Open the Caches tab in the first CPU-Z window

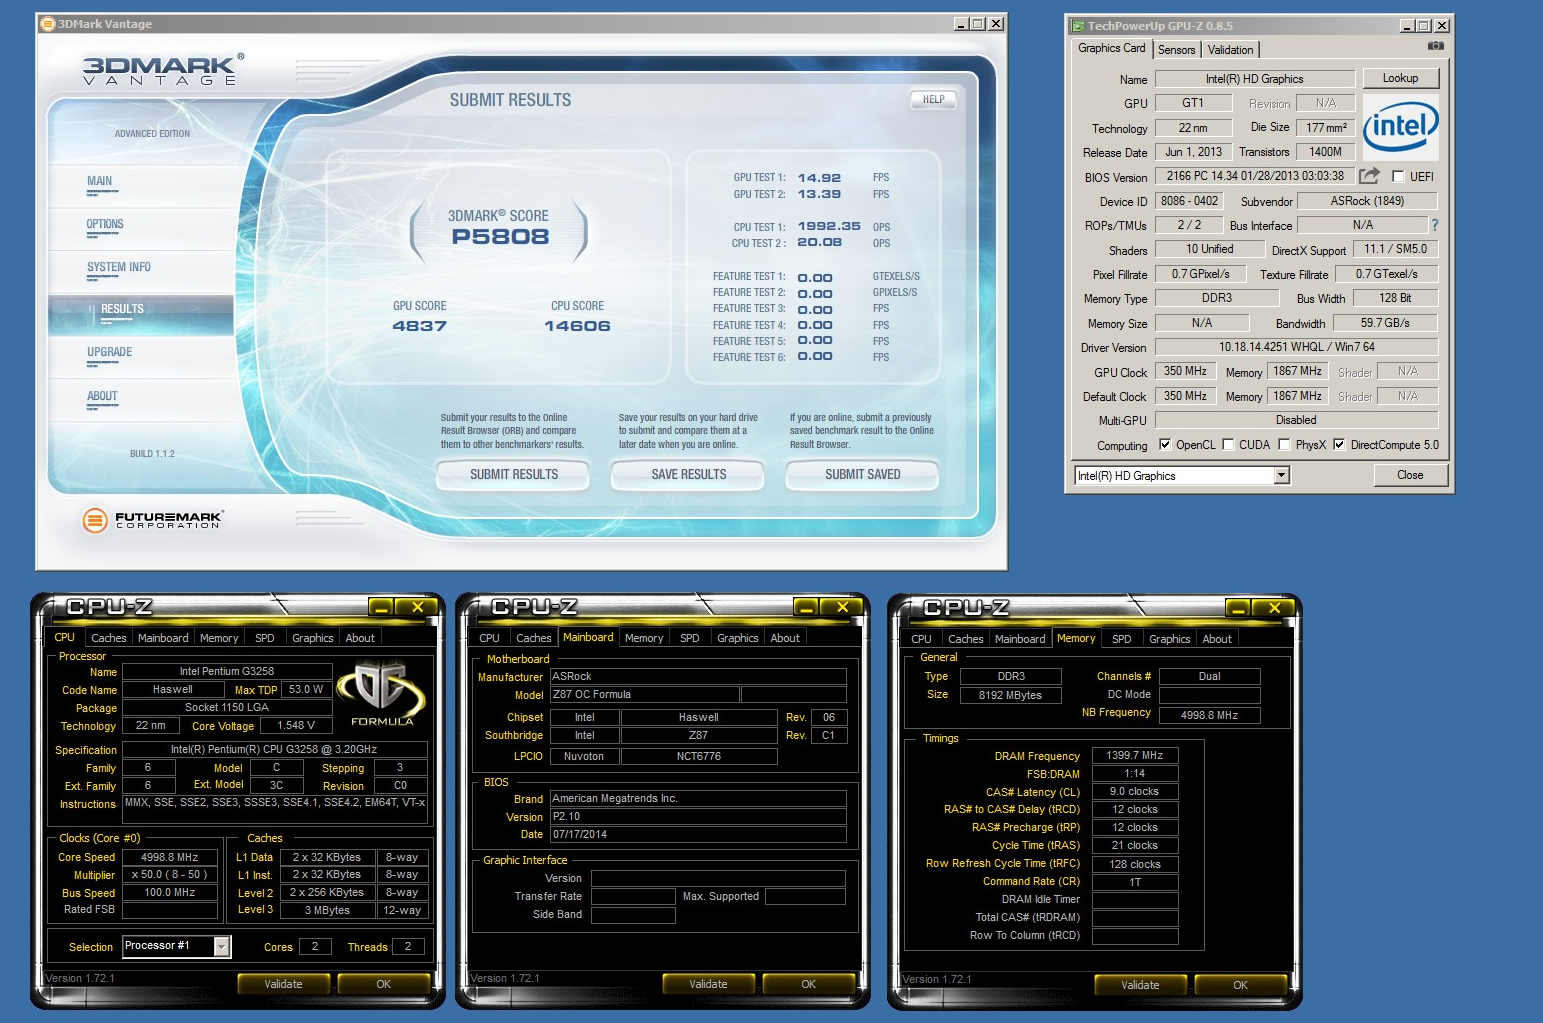(x=108, y=638)
